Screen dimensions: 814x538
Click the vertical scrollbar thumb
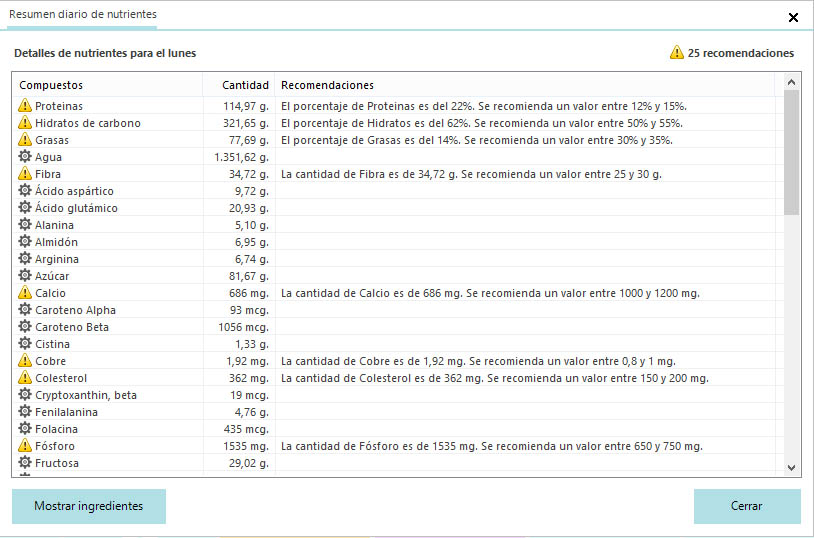(791, 152)
